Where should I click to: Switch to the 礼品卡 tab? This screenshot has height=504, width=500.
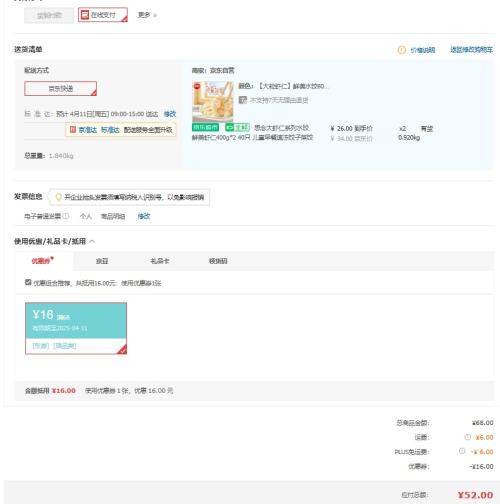tap(160, 261)
